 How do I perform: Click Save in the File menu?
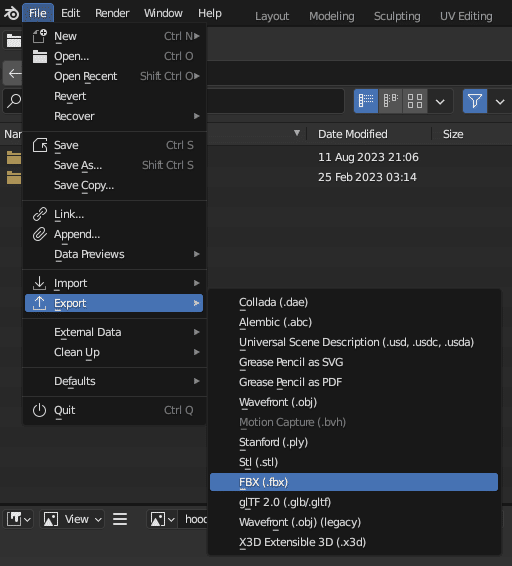click(x=114, y=145)
